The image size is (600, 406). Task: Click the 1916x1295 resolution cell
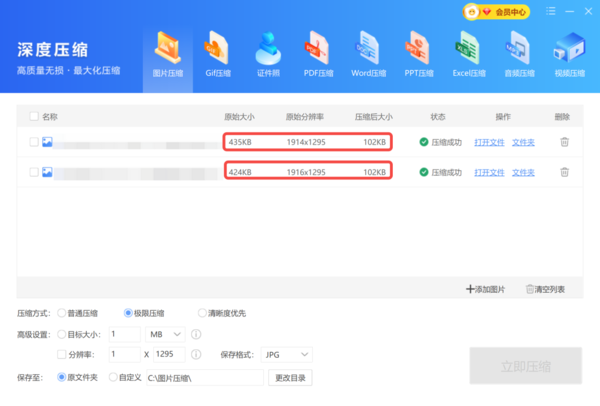coord(306,173)
